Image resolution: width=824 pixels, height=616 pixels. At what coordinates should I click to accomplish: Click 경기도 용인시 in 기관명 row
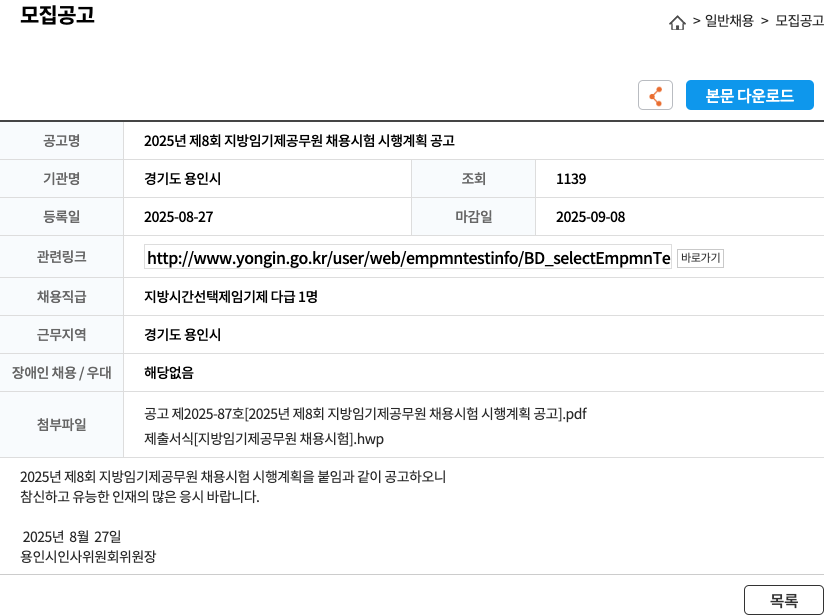(x=182, y=179)
